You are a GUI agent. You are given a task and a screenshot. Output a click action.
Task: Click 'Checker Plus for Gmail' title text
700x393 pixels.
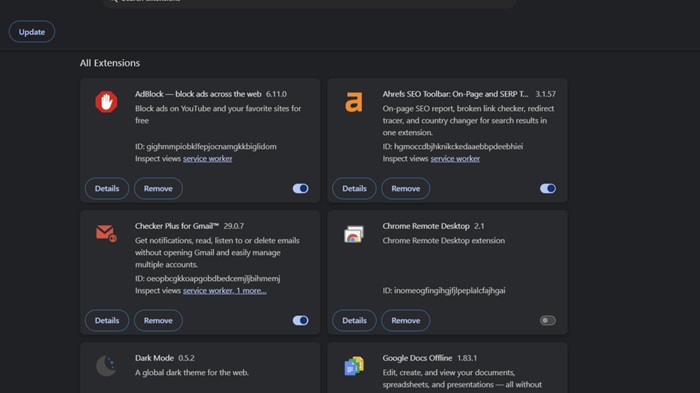coord(177,226)
